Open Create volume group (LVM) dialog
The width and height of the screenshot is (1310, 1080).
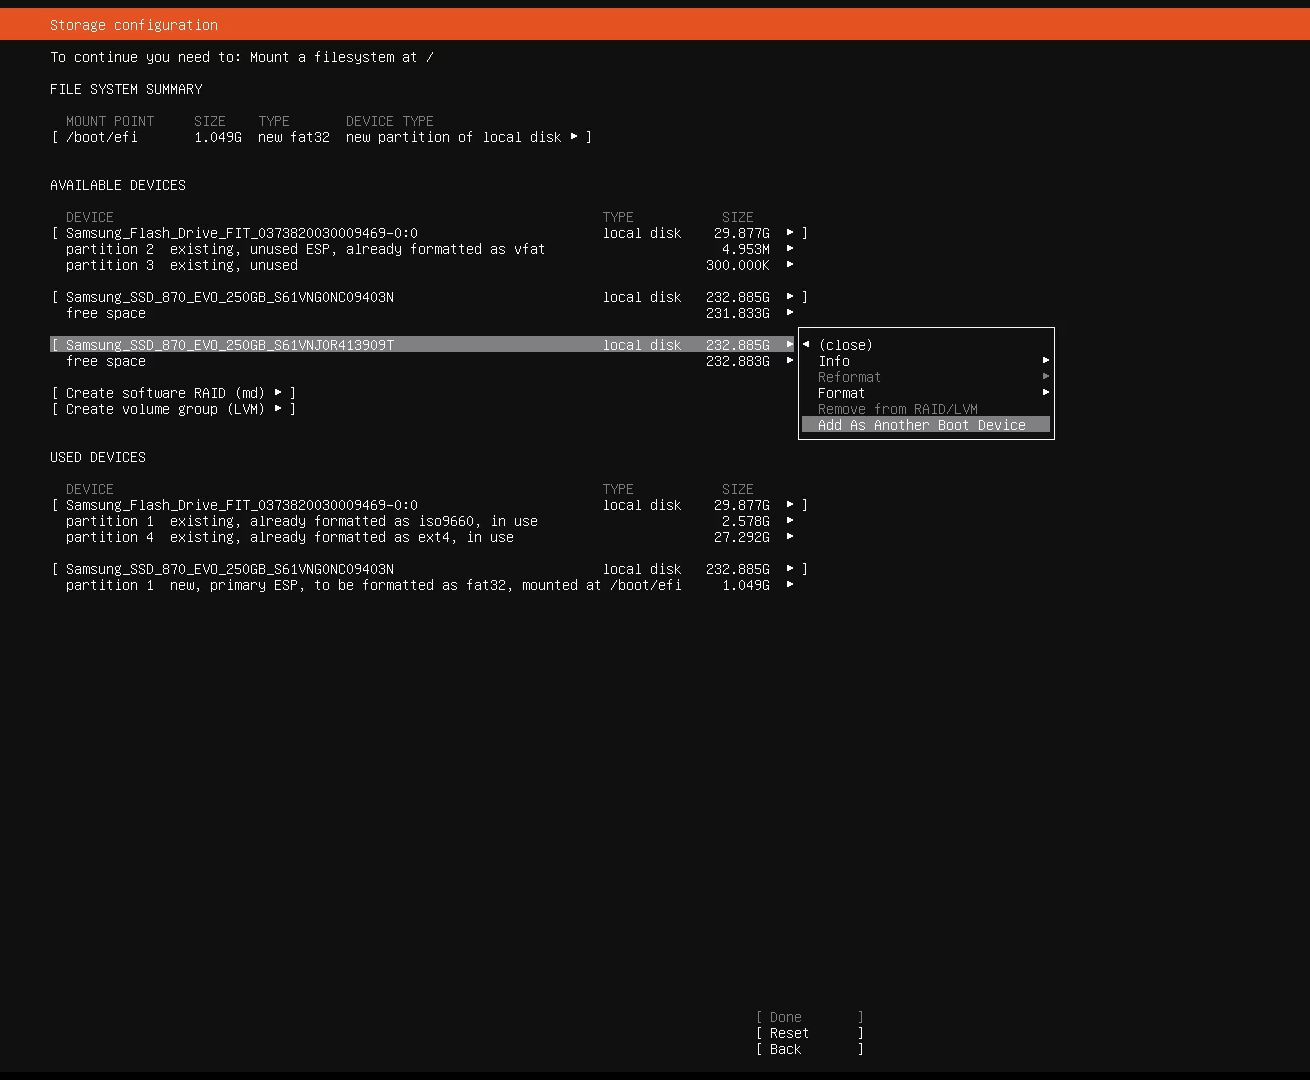(x=174, y=409)
